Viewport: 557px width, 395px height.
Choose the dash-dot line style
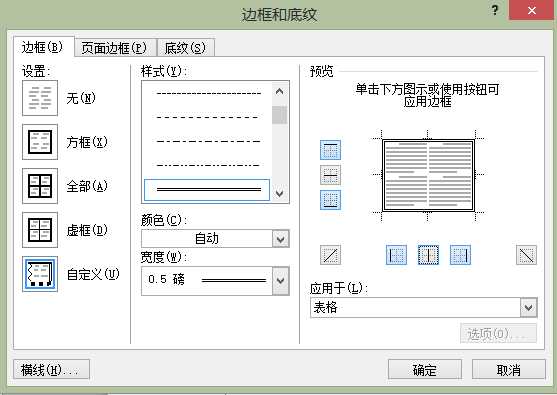pyautogui.click(x=209, y=141)
